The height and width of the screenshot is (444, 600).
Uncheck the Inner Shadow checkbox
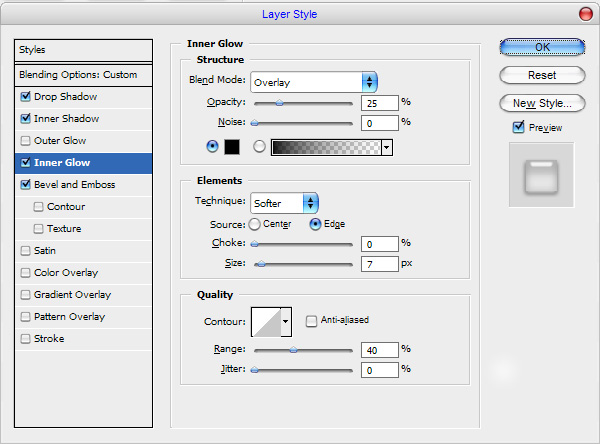pos(25,118)
